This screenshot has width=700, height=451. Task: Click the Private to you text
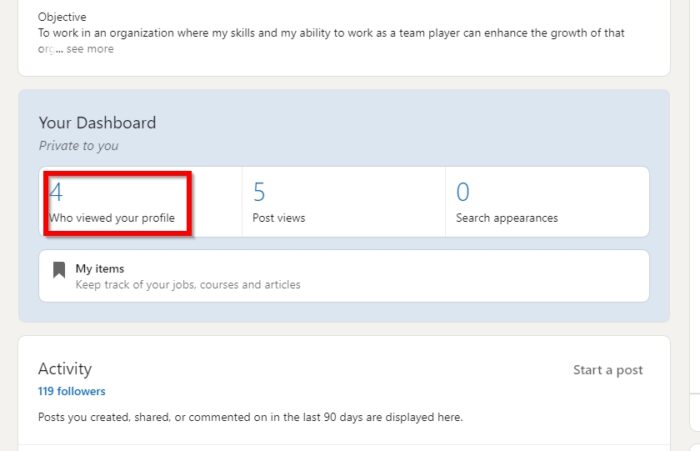click(x=79, y=146)
